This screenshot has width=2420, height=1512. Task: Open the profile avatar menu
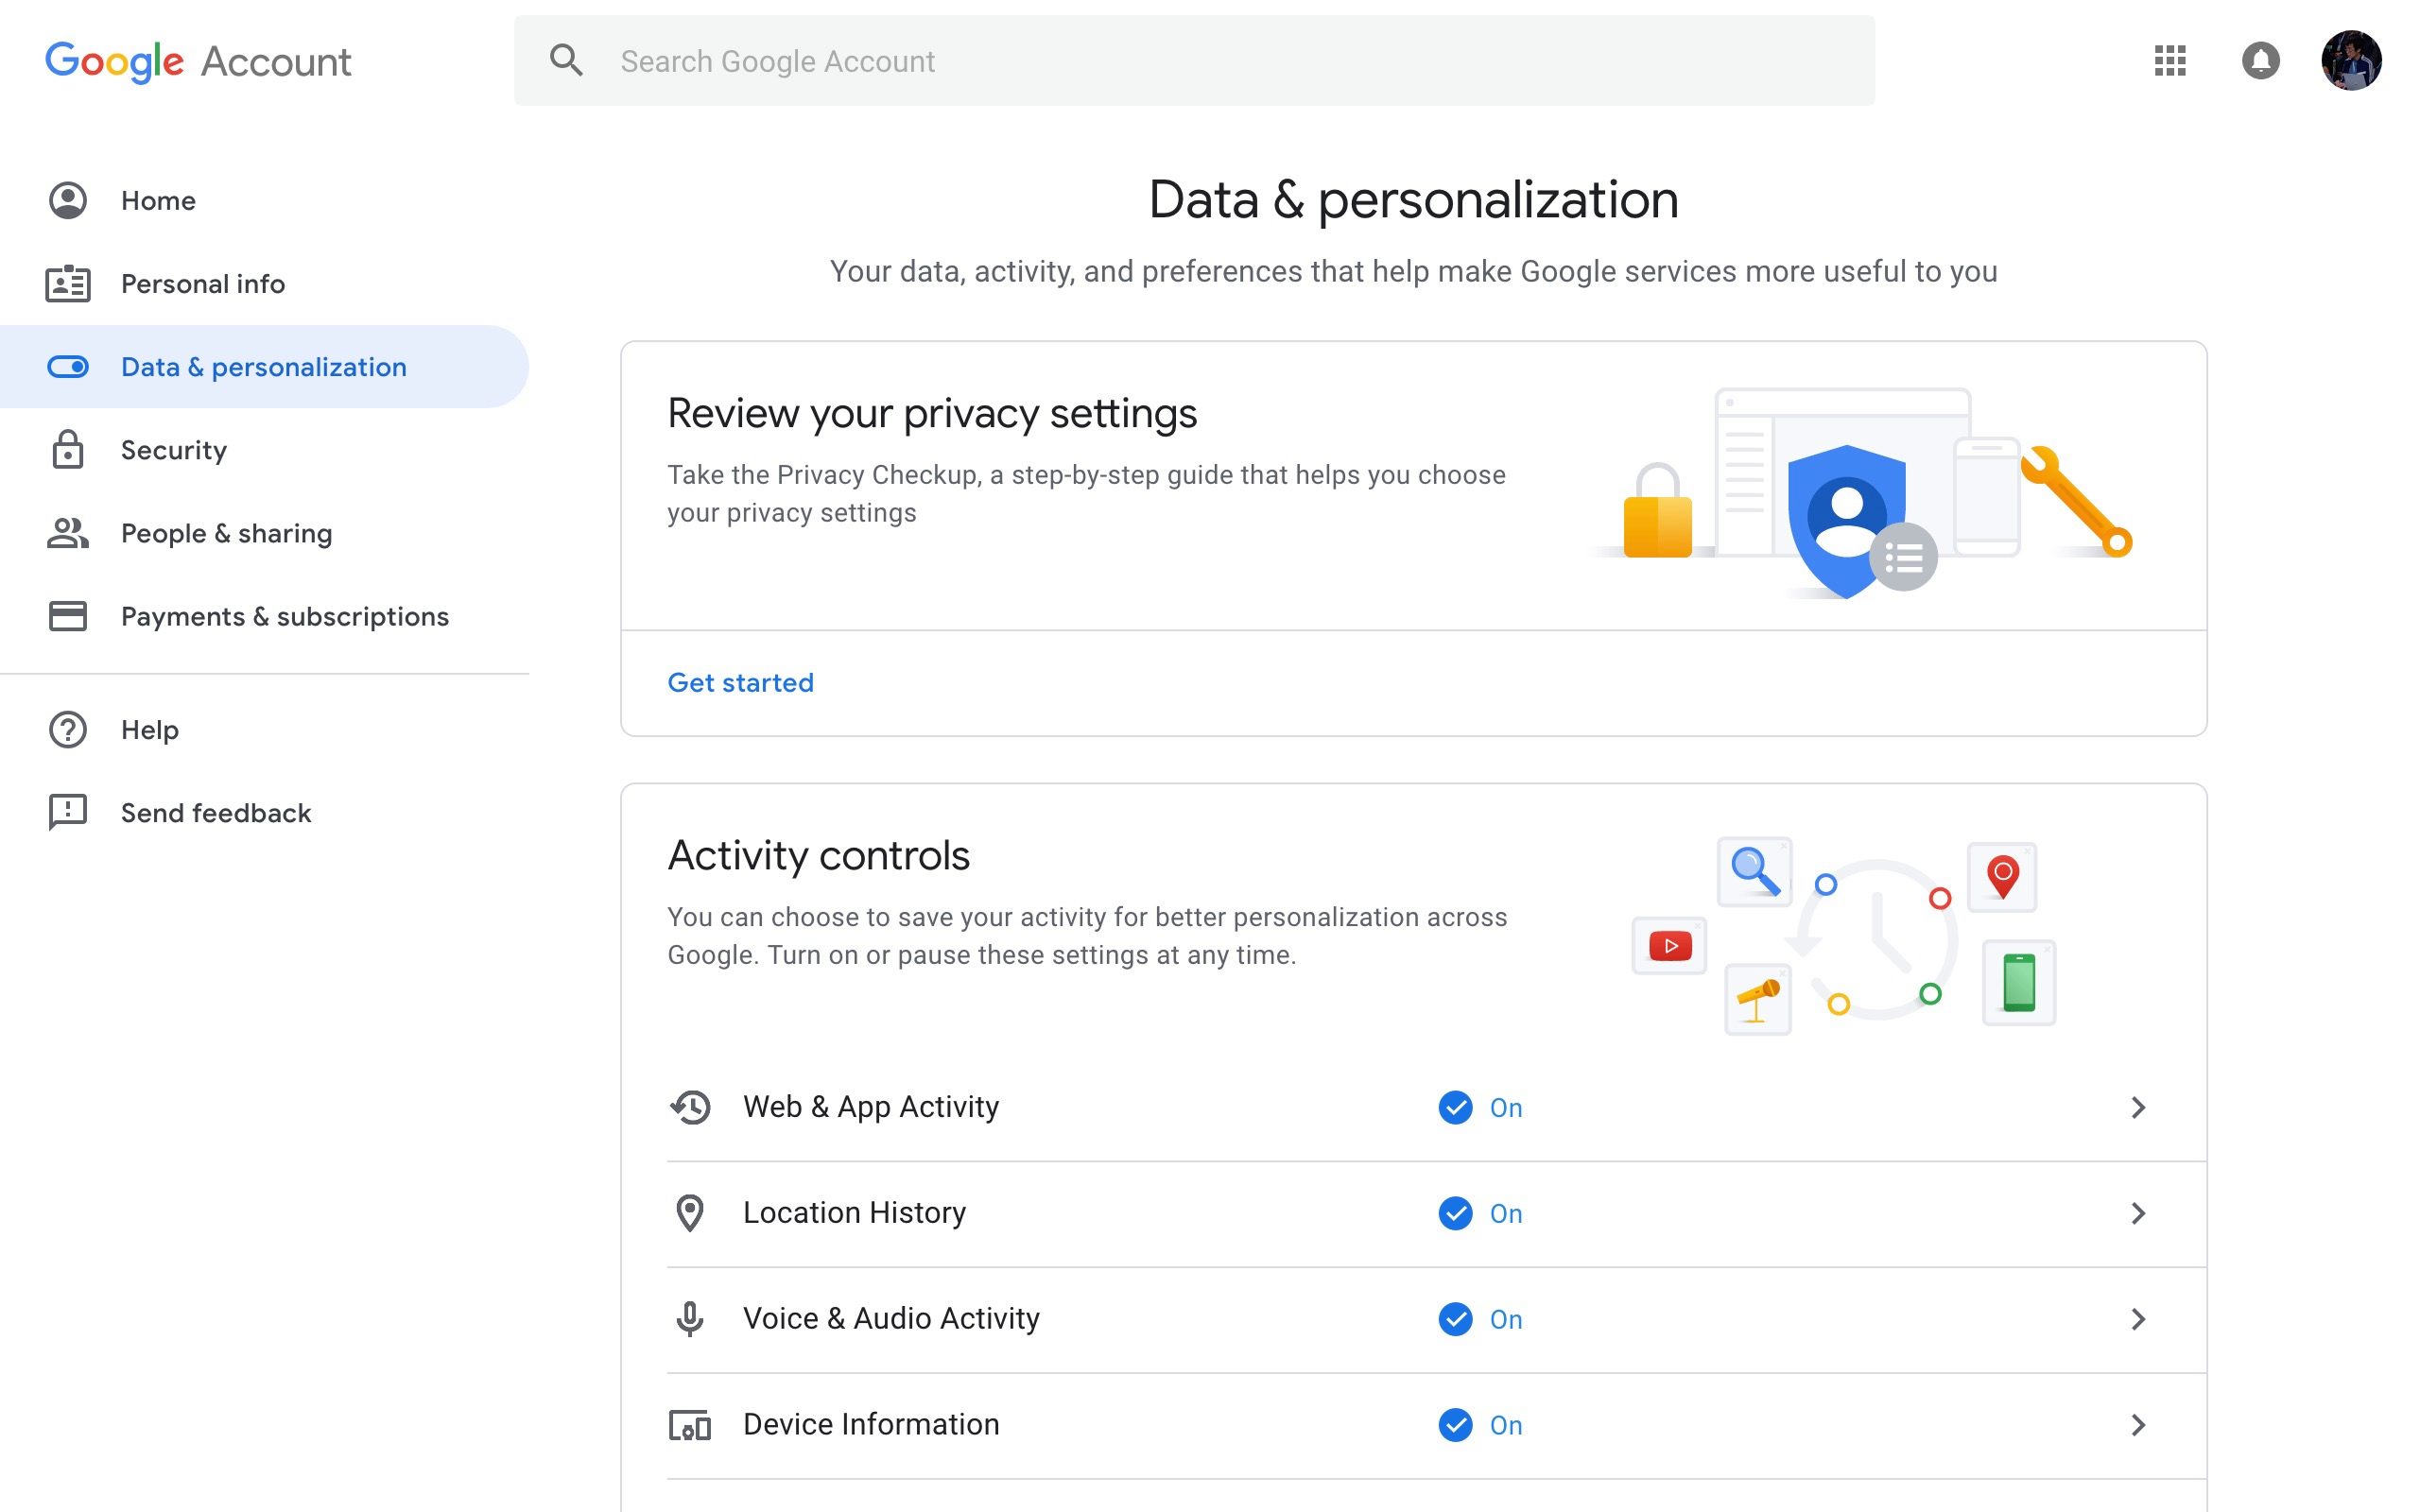(2351, 60)
